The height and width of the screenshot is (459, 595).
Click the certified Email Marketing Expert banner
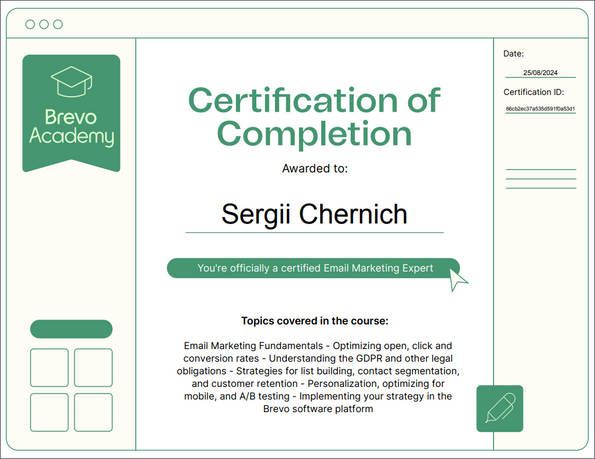point(313,268)
